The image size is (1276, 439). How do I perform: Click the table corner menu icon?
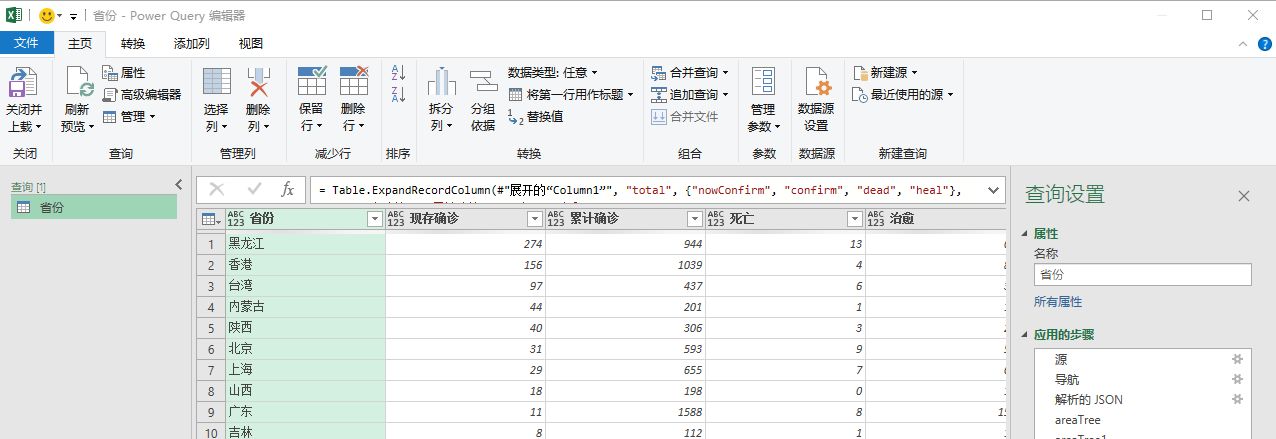tap(211, 219)
